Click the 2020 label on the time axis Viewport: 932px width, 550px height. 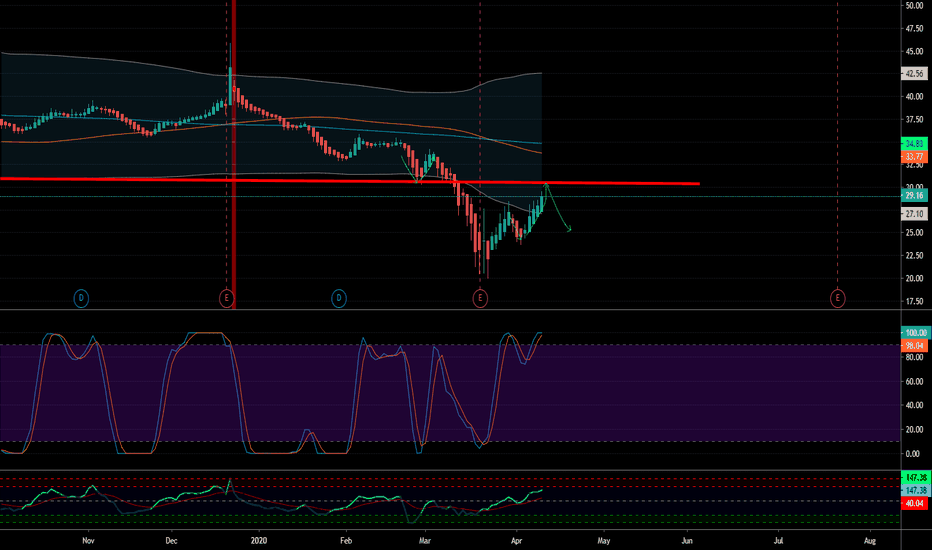[x=259, y=540]
